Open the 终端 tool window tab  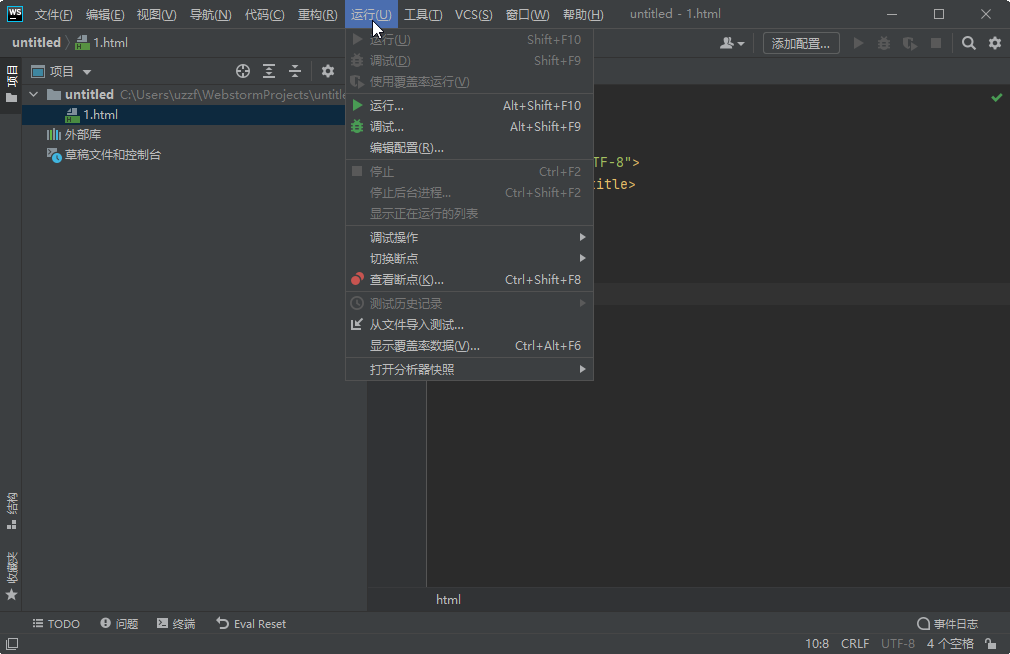tap(176, 624)
